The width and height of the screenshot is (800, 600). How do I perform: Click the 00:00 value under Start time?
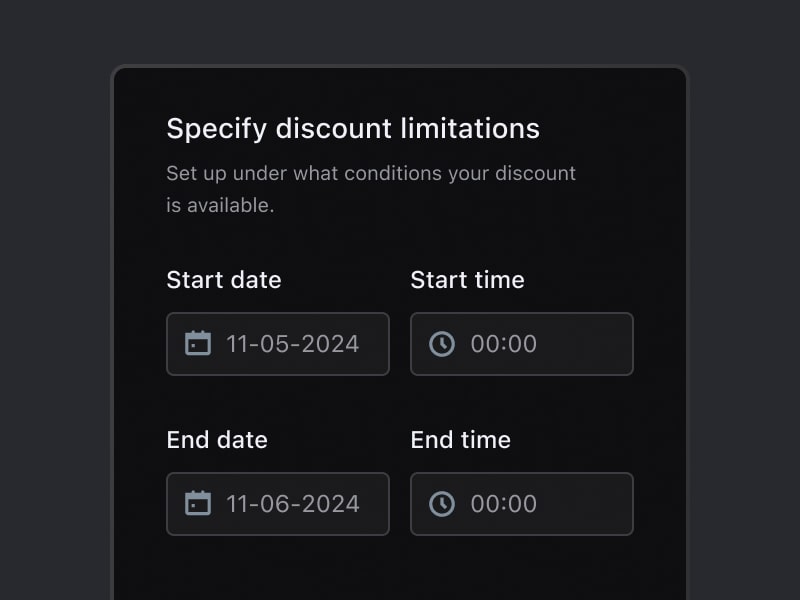[504, 344]
